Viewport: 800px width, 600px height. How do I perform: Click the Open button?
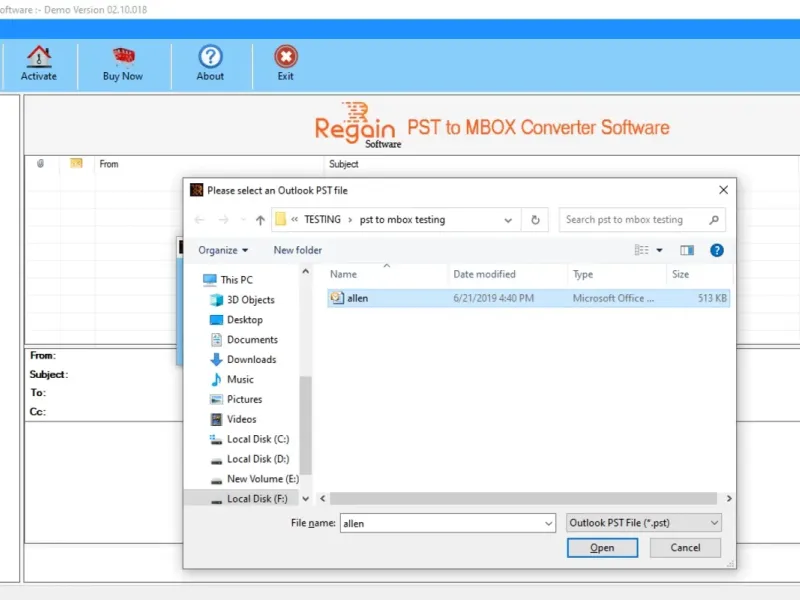coord(602,548)
